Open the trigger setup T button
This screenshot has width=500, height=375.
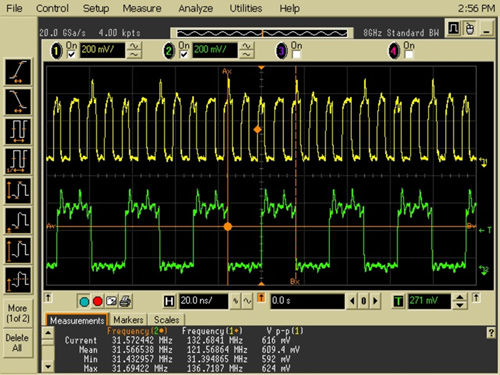(x=398, y=301)
